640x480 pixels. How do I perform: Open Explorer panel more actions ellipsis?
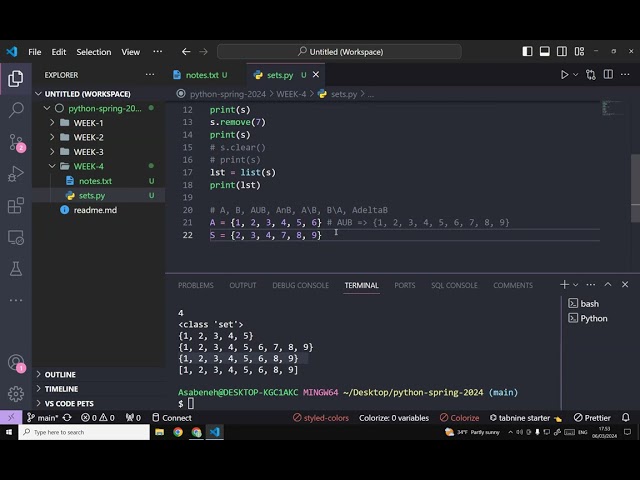150,75
